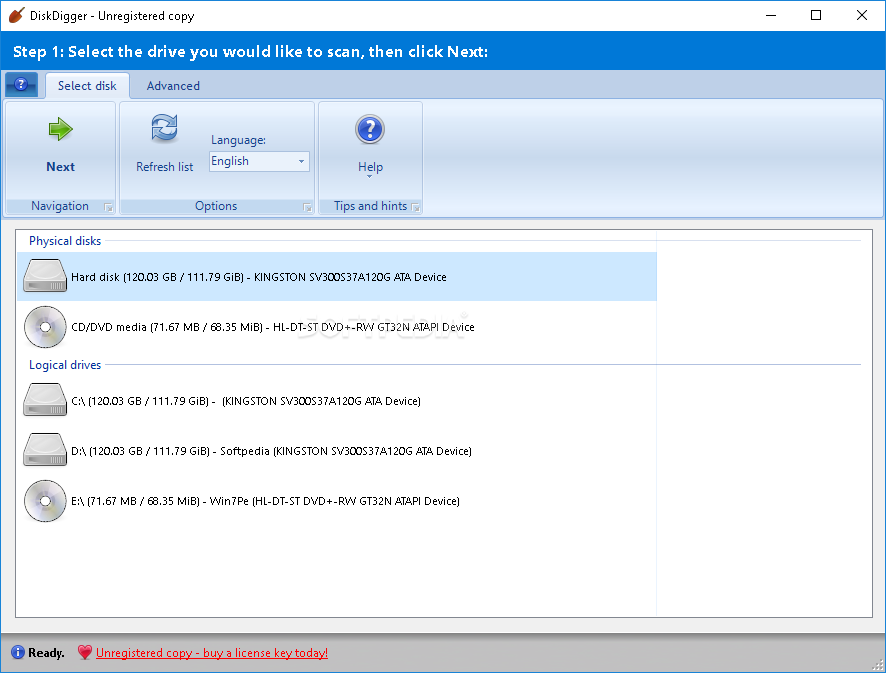Close the DiskDigger window

[861, 15]
